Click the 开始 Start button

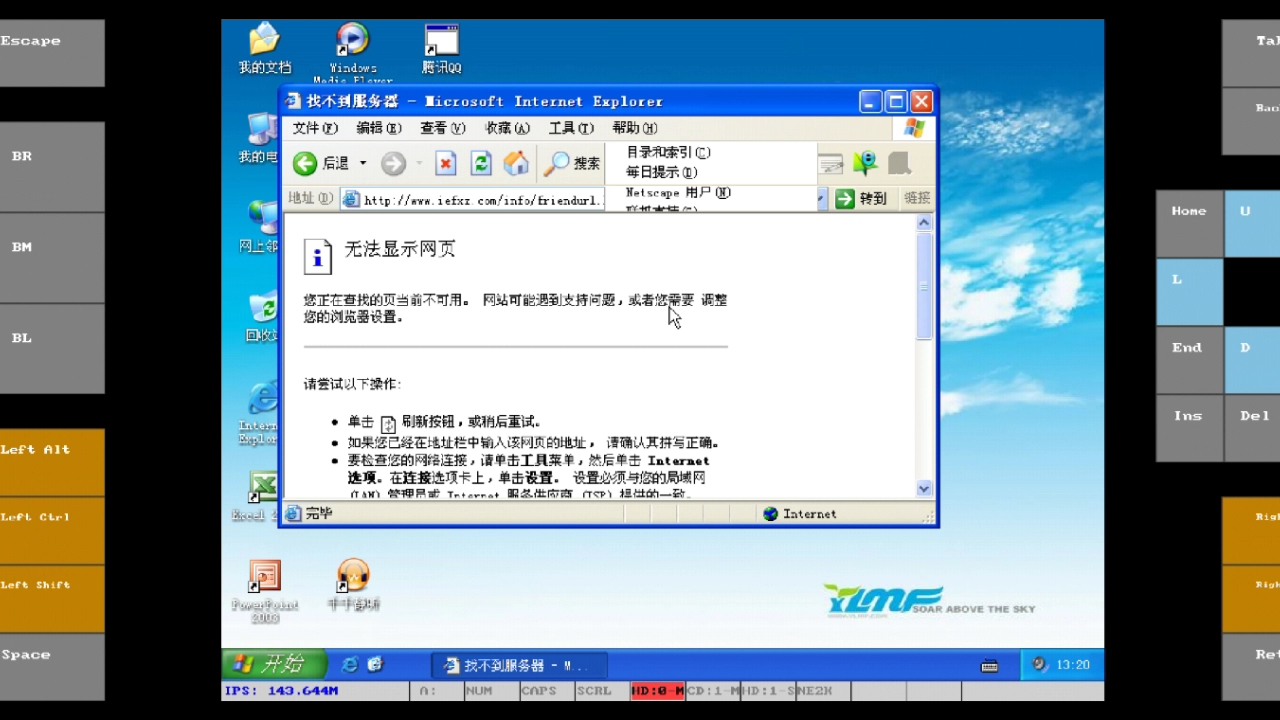(274, 664)
